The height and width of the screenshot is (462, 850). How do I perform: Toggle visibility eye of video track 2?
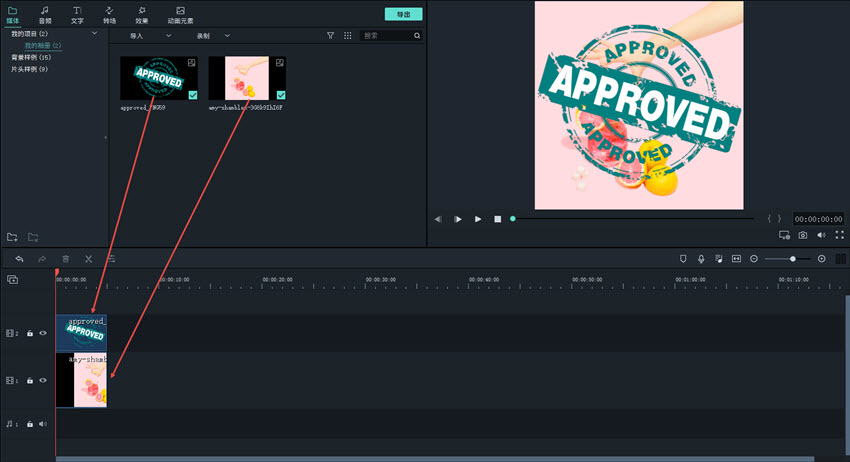43,333
